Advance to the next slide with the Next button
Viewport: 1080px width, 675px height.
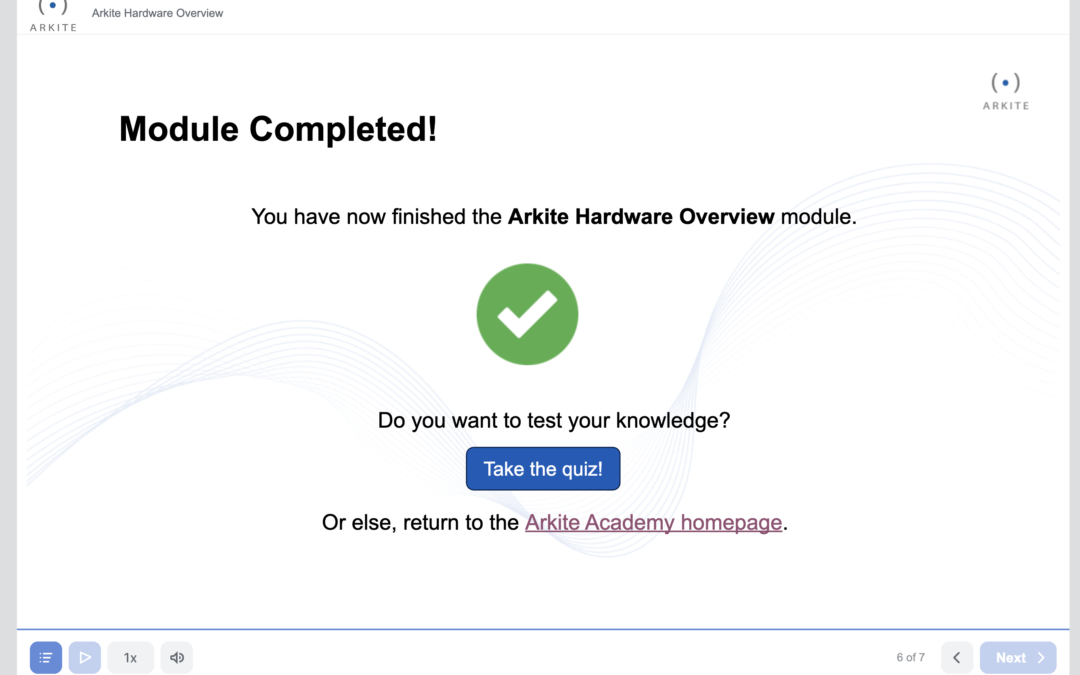click(x=1018, y=657)
